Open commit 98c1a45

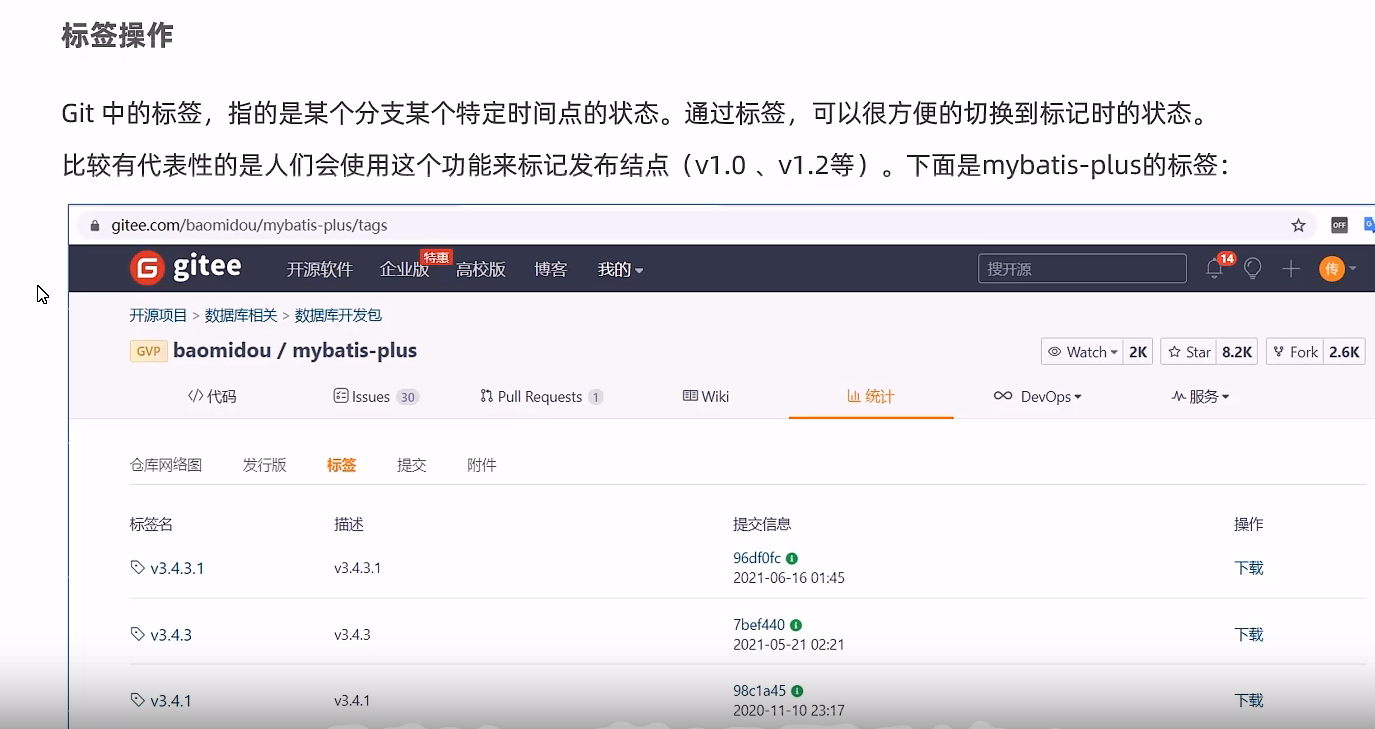point(760,691)
